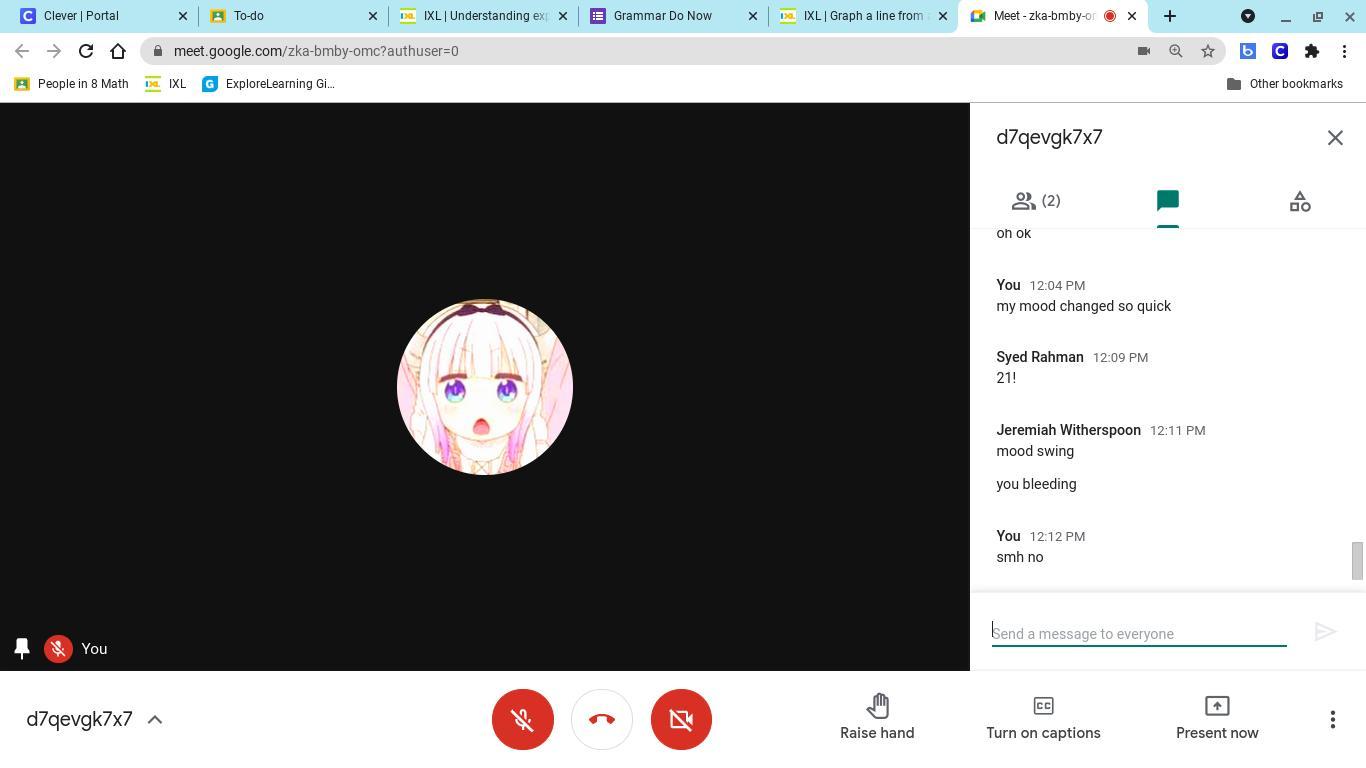Select the Chat tab in side panel
1366x768 pixels.
pyautogui.click(x=1167, y=201)
